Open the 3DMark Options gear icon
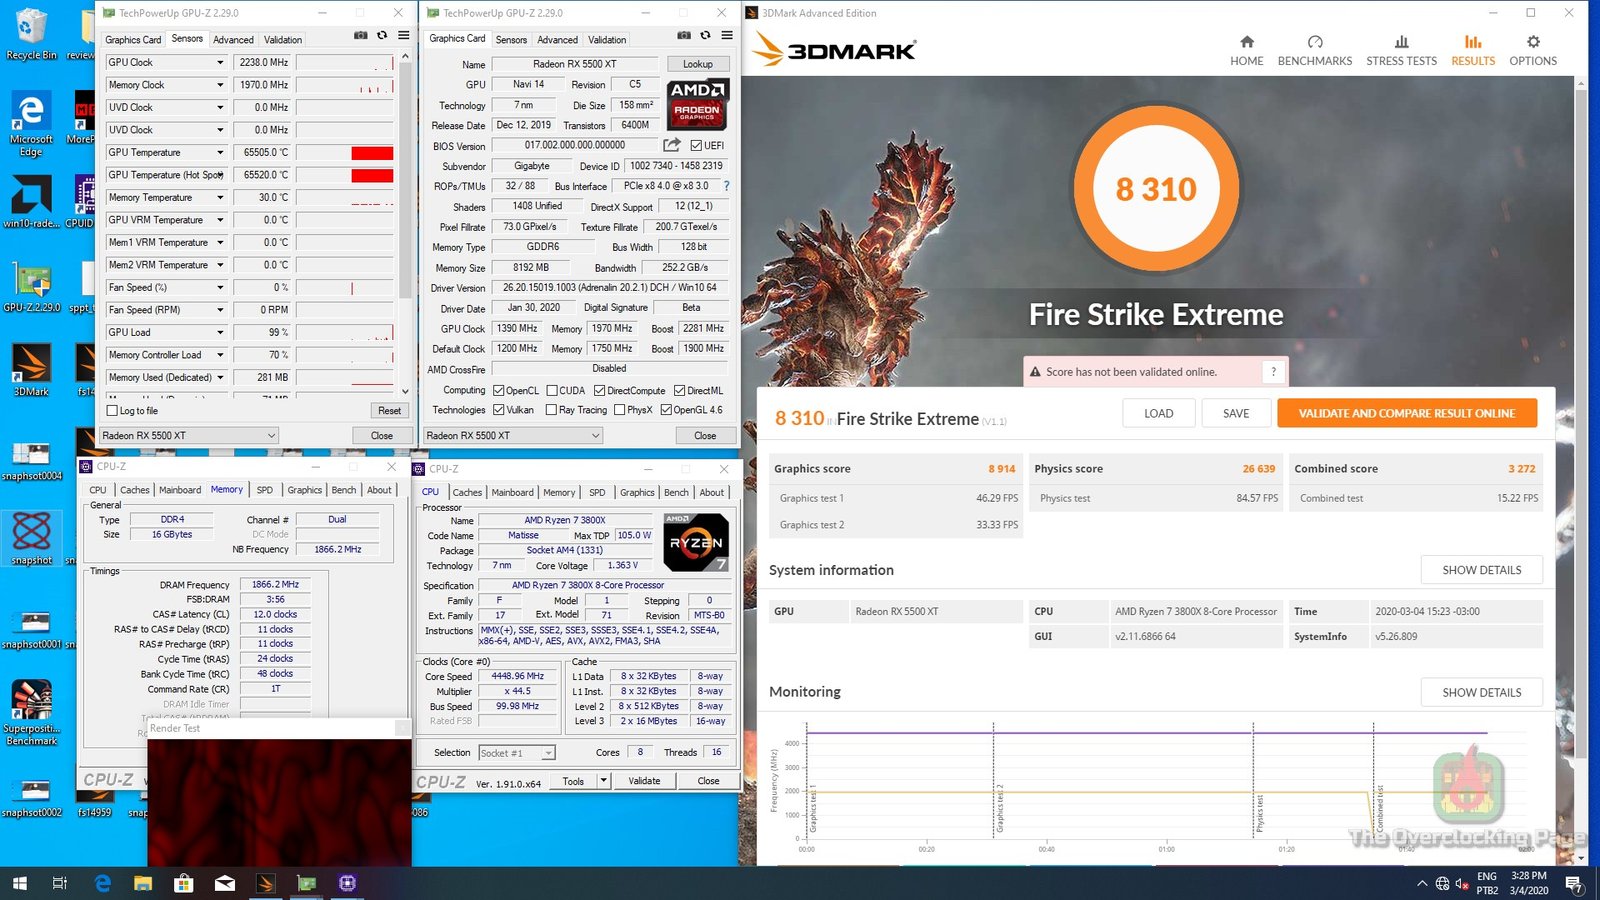Viewport: 1600px width, 900px height. point(1532,49)
